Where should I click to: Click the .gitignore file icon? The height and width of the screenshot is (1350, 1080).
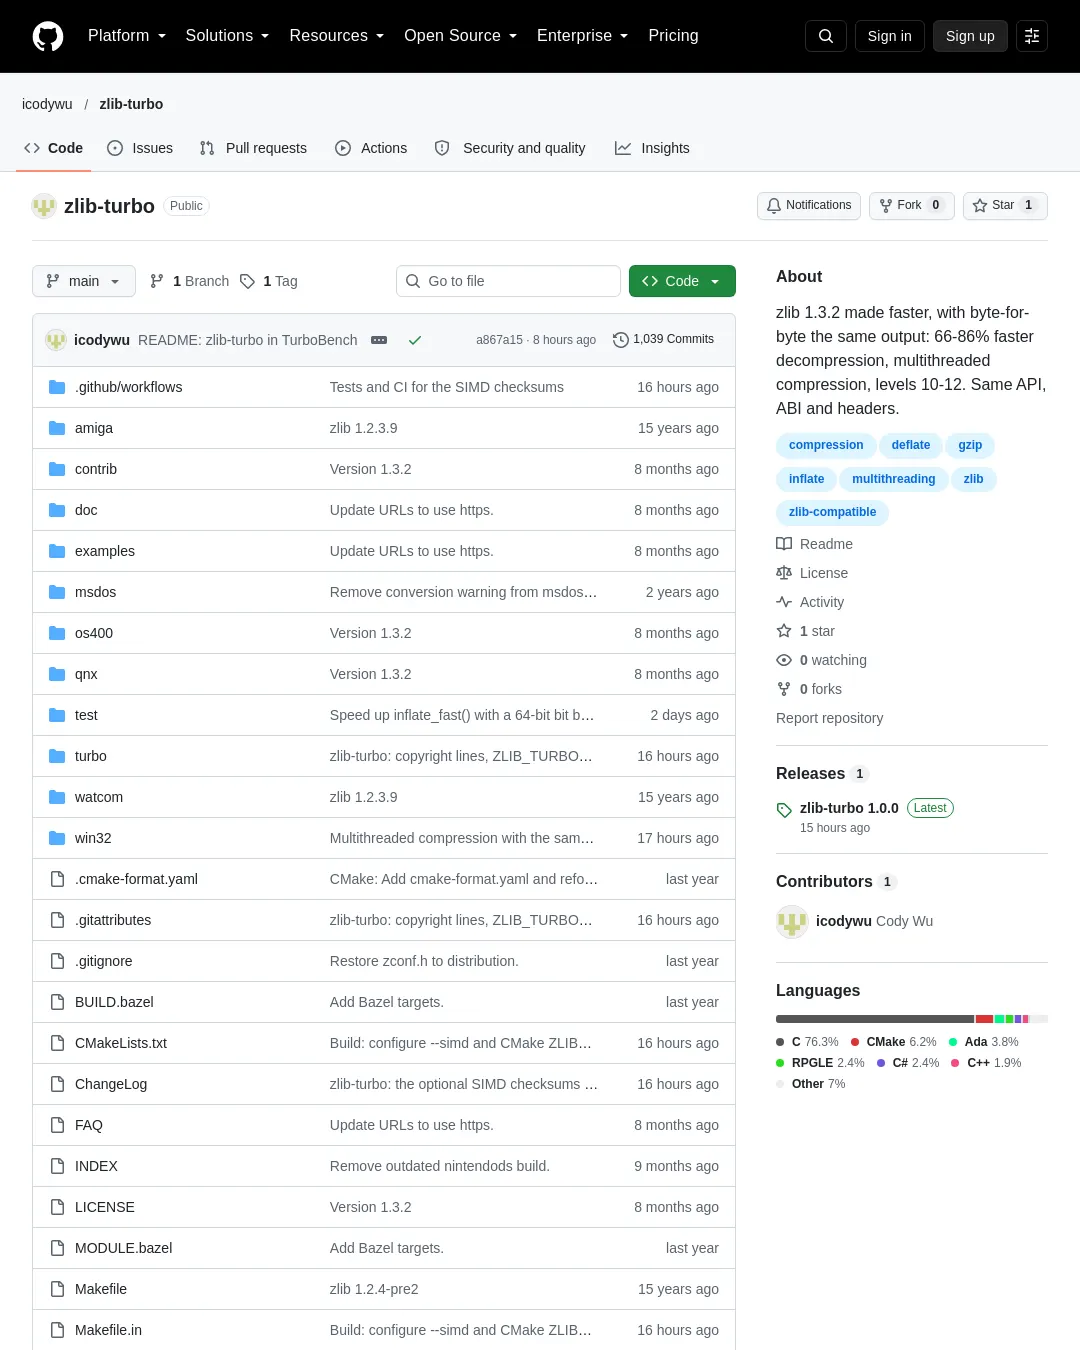point(57,961)
